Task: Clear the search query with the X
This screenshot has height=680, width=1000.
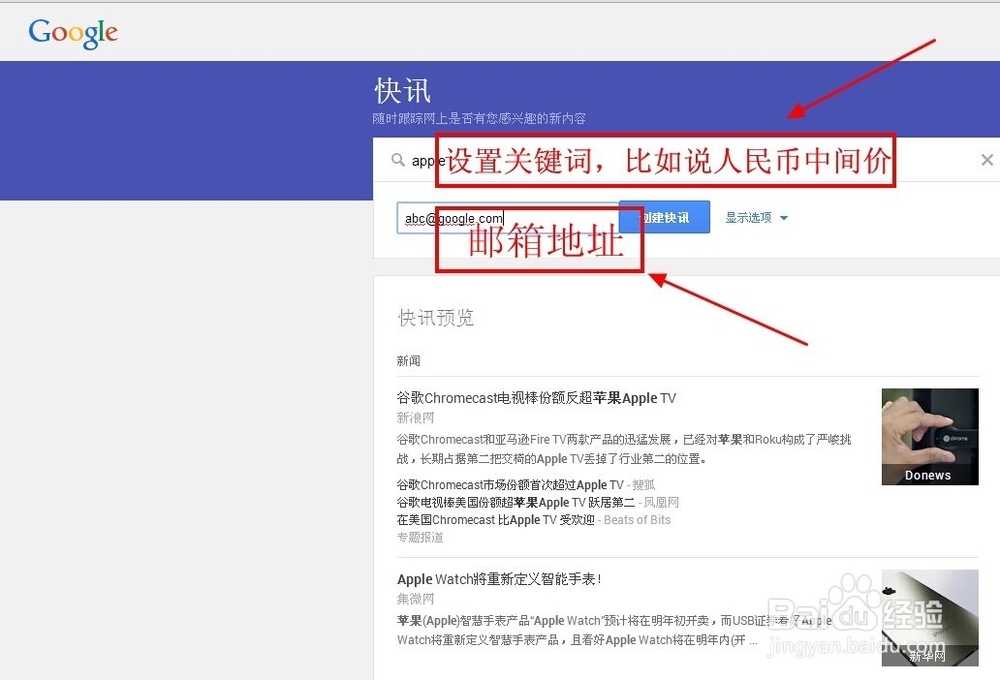Action: [987, 160]
